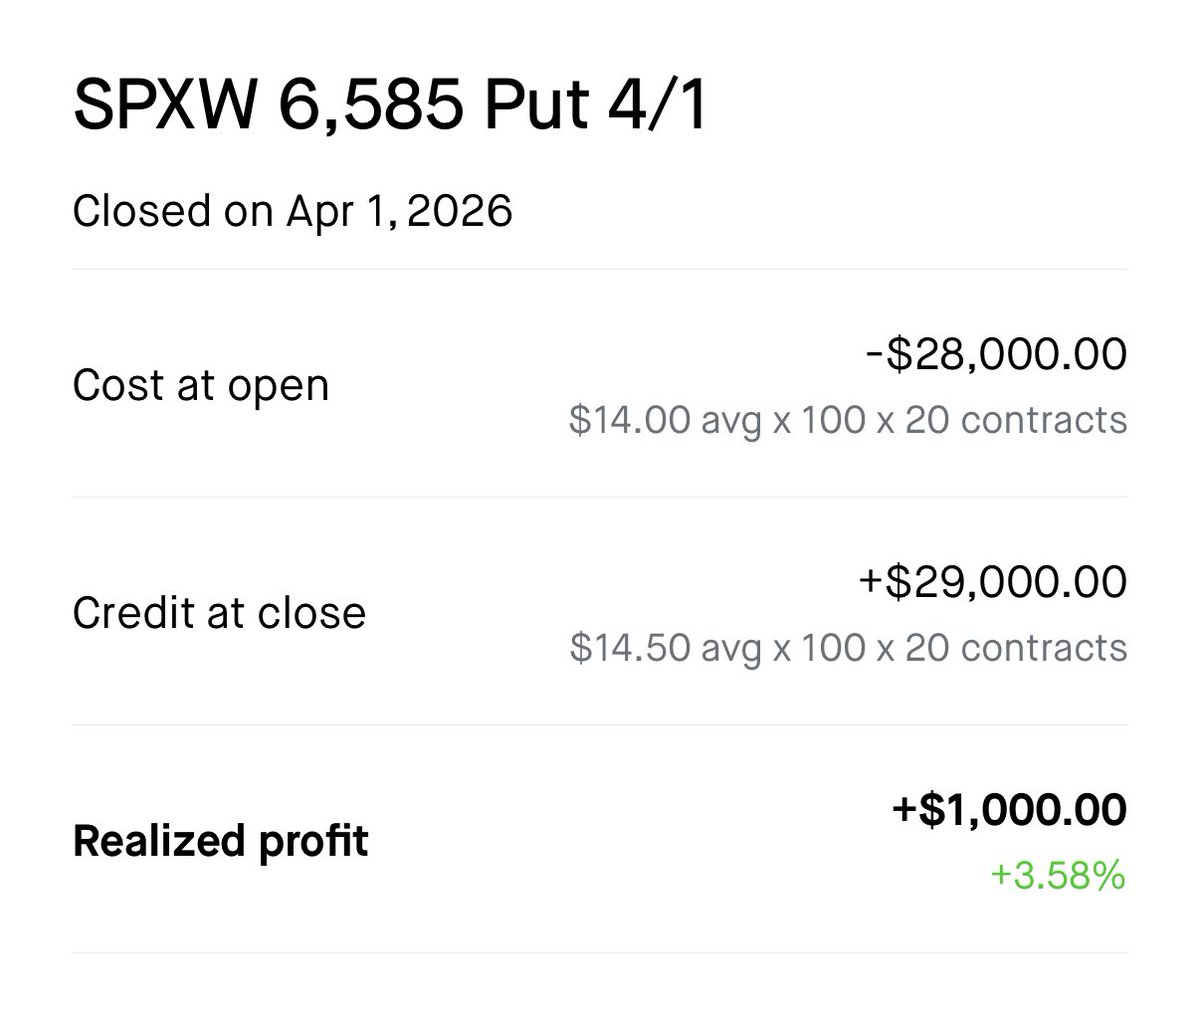Click the Credit at close label
Screen dimensions: 1200x1018
(219, 613)
